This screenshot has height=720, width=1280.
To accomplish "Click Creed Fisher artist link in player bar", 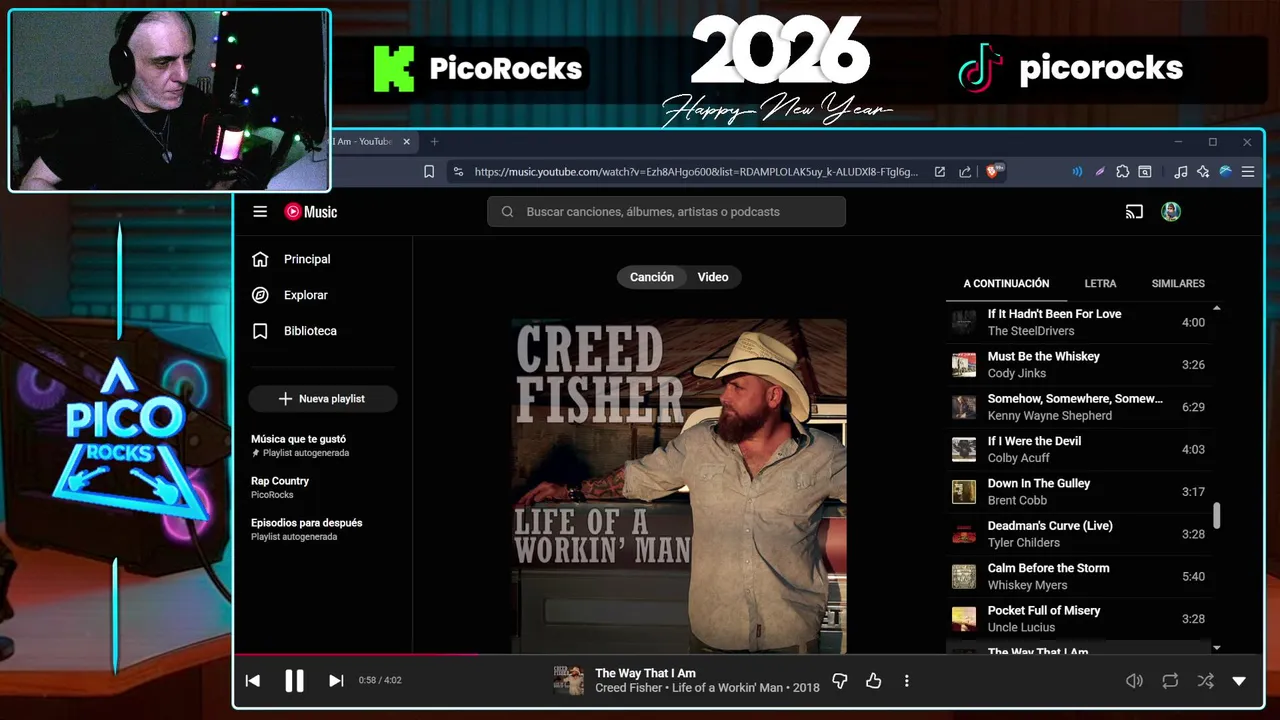I will [x=628, y=688].
